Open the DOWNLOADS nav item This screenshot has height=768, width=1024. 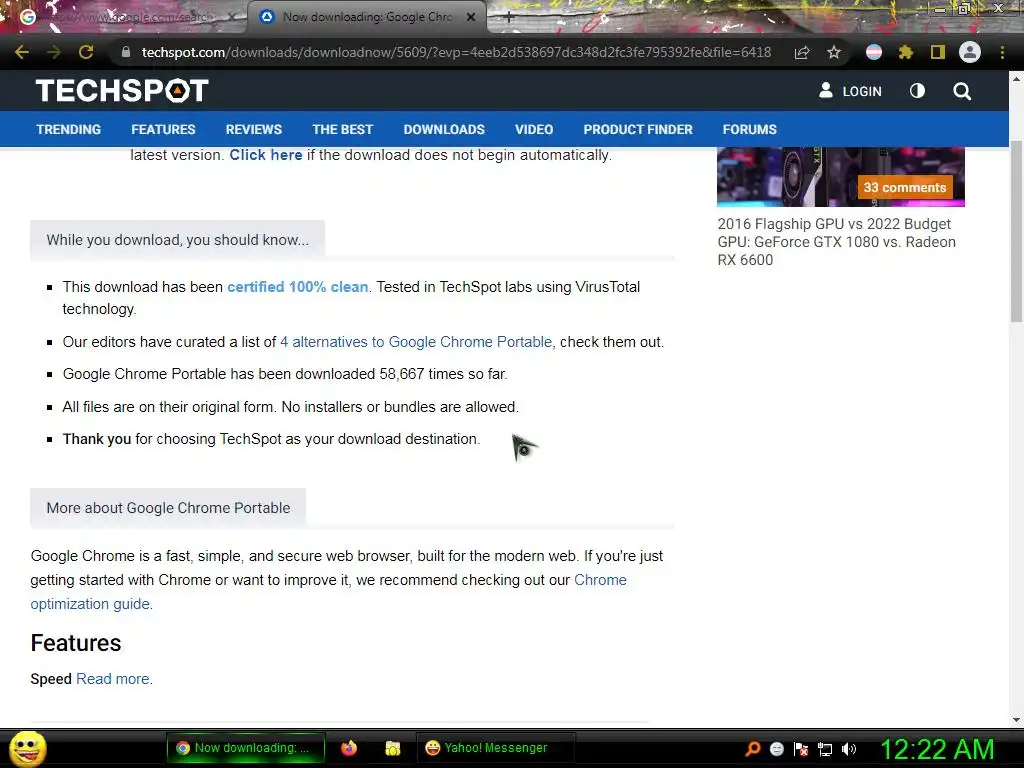coord(444,129)
